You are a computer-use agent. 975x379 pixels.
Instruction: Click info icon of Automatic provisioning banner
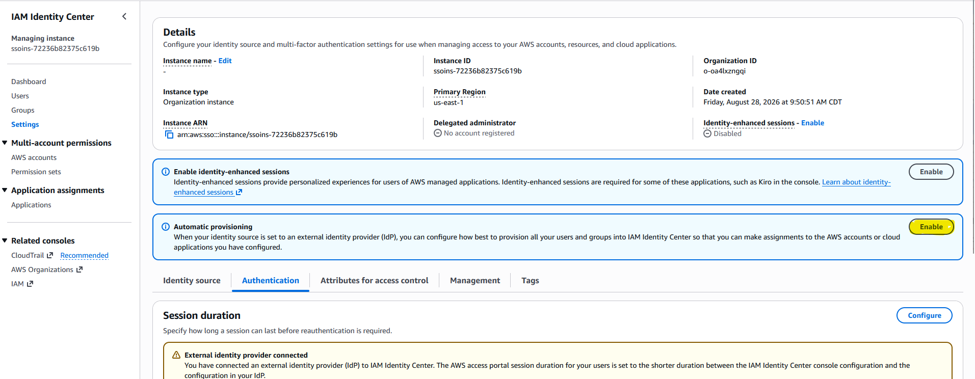[165, 227]
